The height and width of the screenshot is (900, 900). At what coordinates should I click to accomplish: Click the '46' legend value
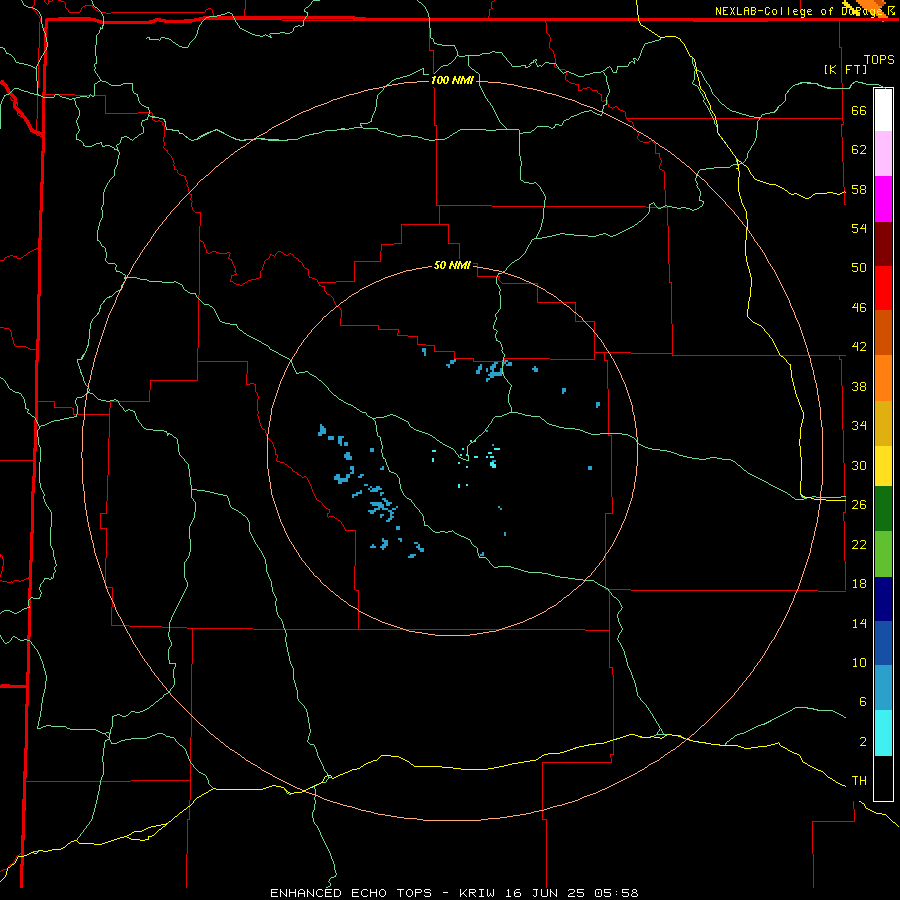859,308
